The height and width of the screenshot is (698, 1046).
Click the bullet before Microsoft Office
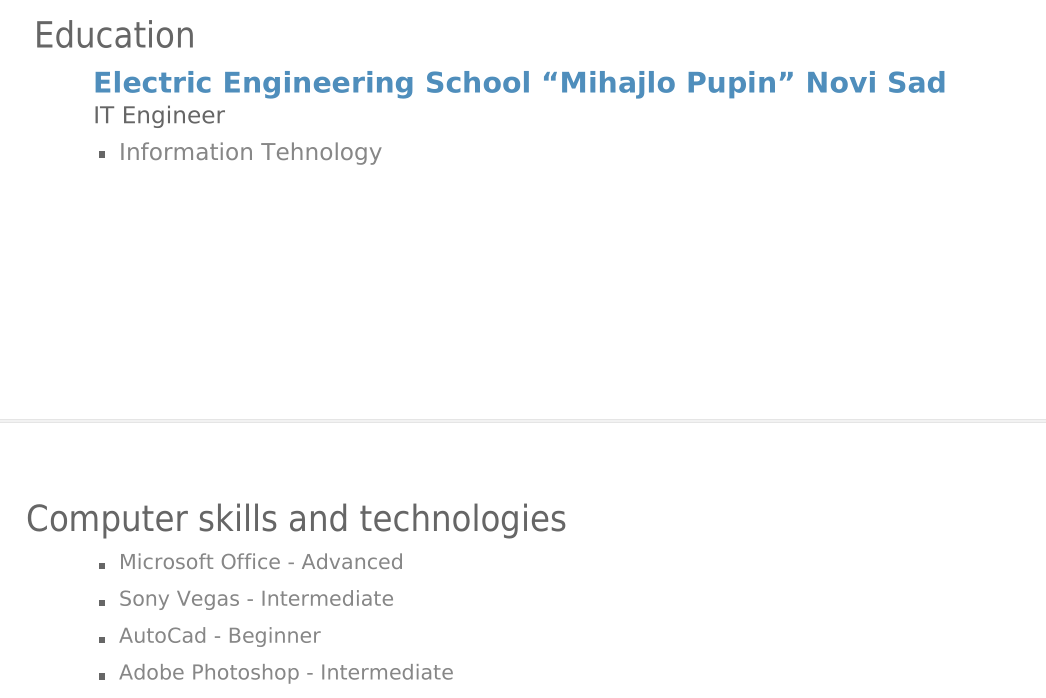(x=103, y=566)
